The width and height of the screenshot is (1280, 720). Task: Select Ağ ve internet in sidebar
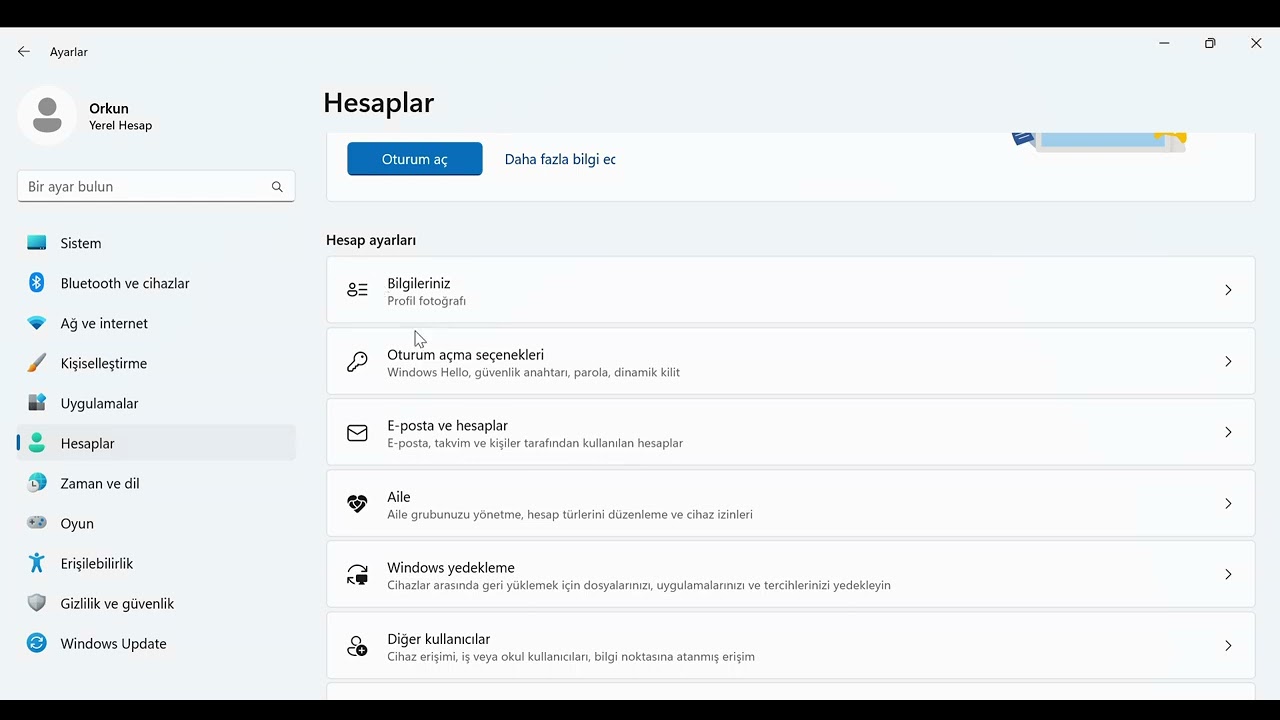(x=156, y=323)
